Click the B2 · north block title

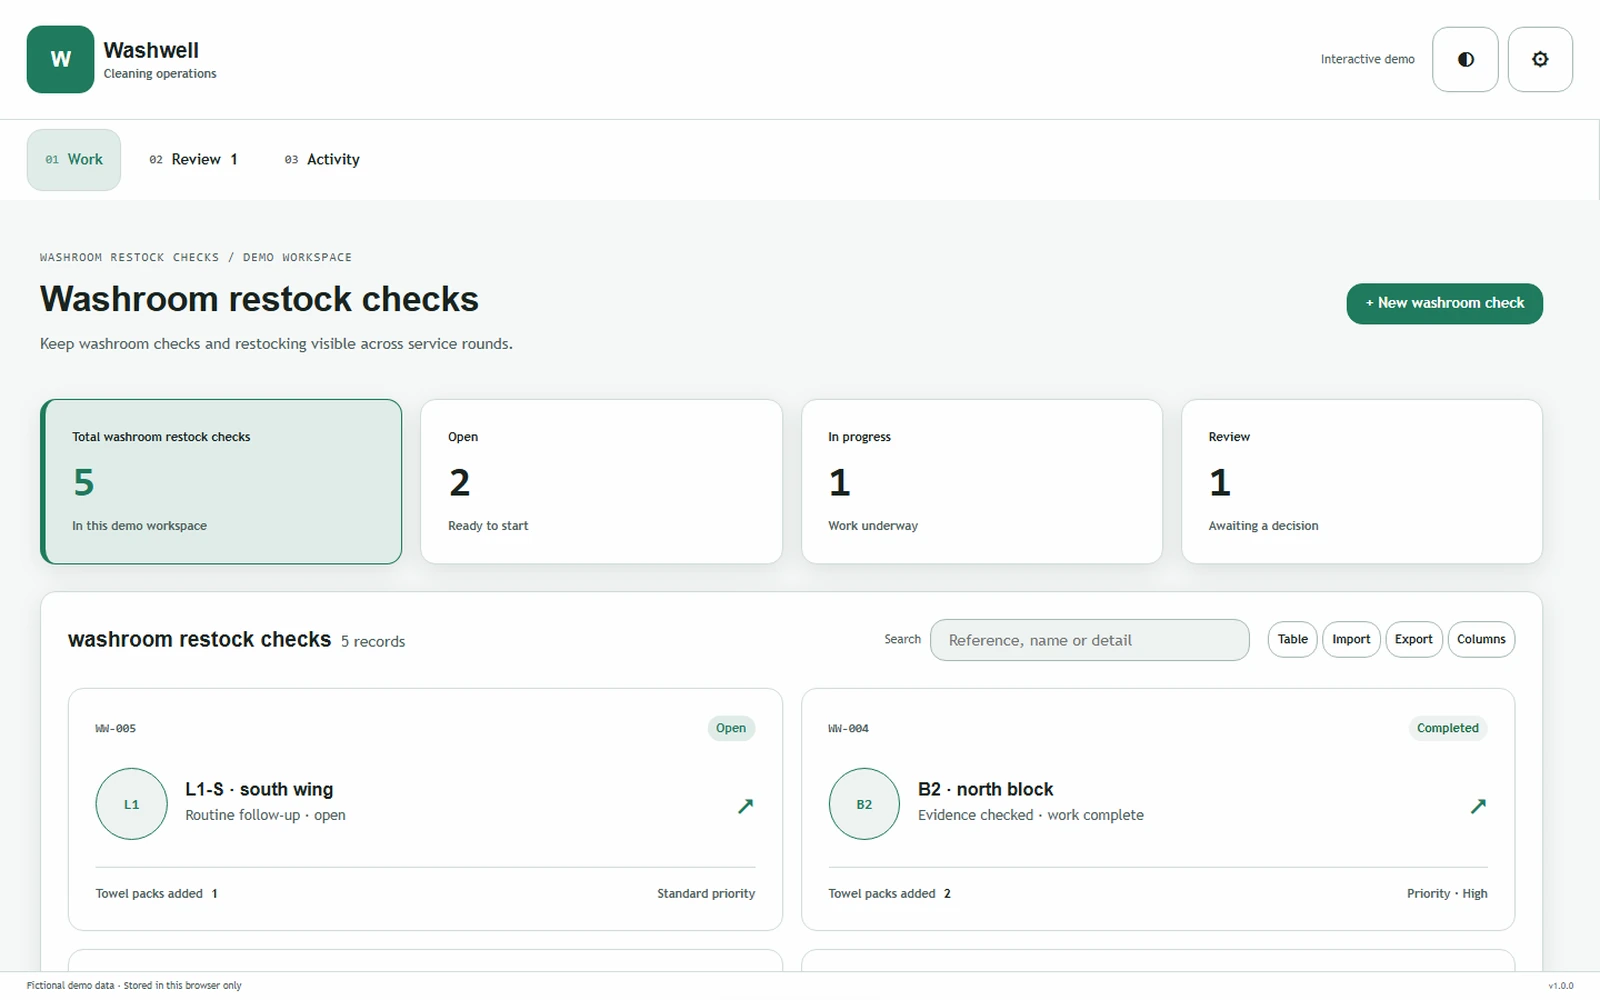(985, 790)
